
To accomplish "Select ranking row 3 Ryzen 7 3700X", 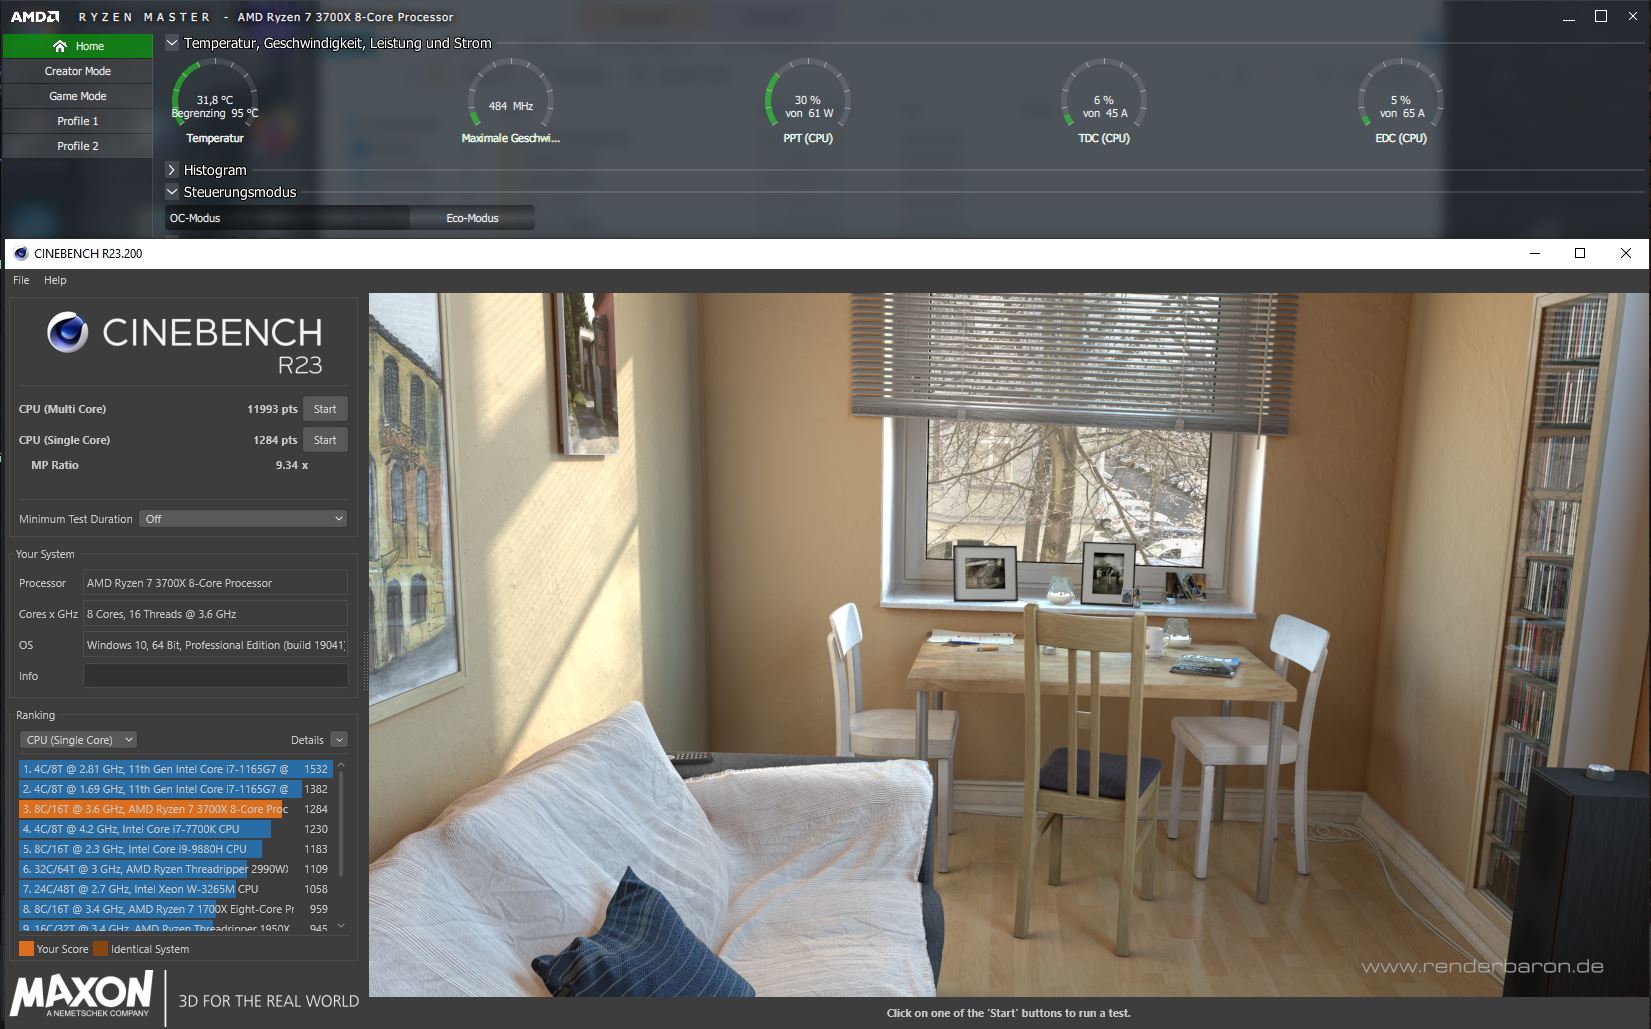I will click(x=175, y=809).
